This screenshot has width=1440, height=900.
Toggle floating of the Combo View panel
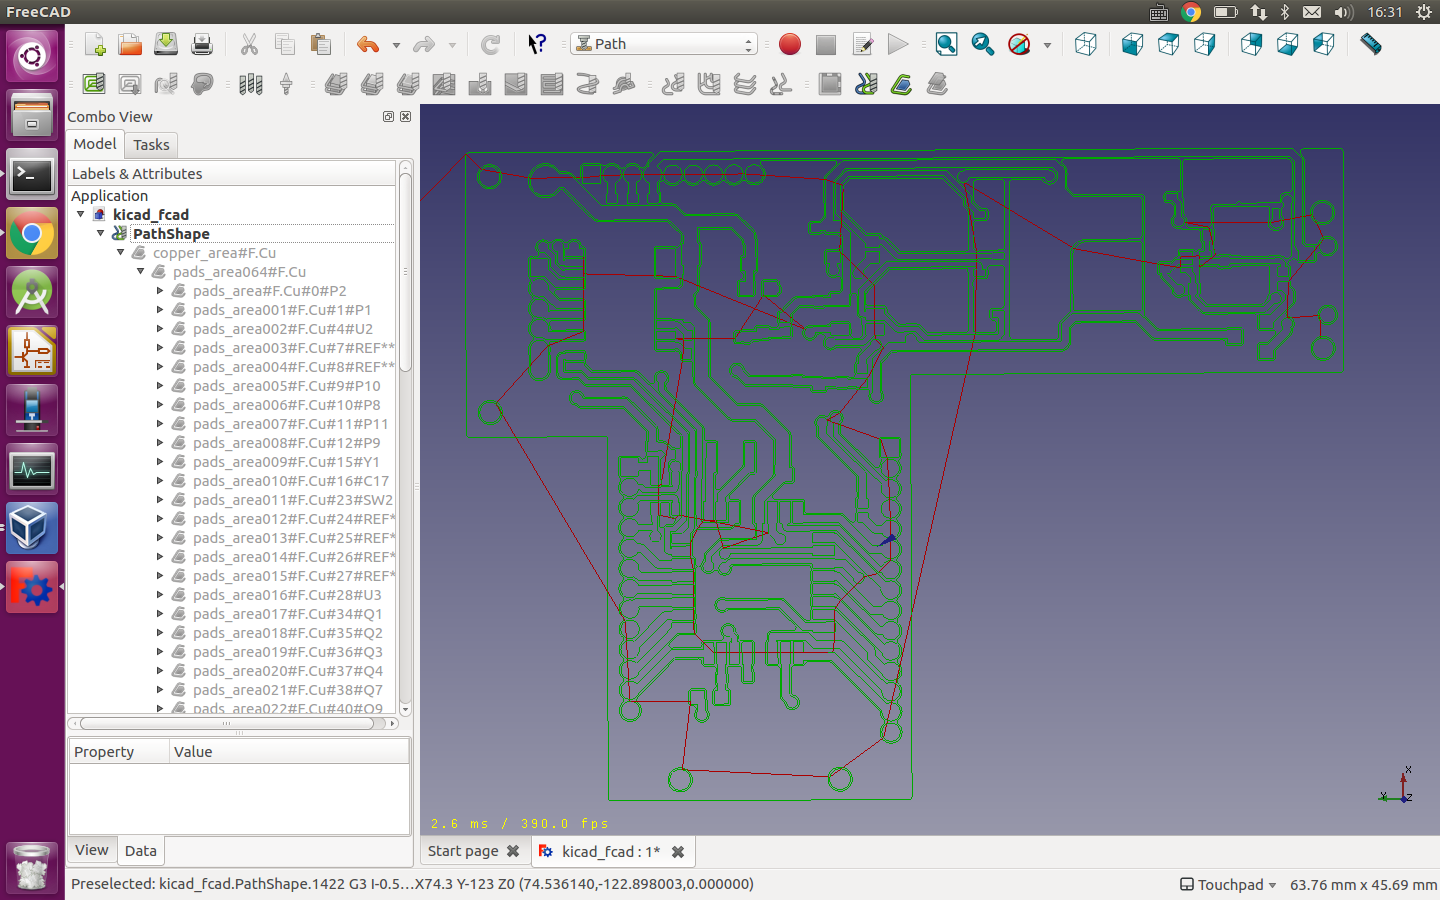(388, 117)
